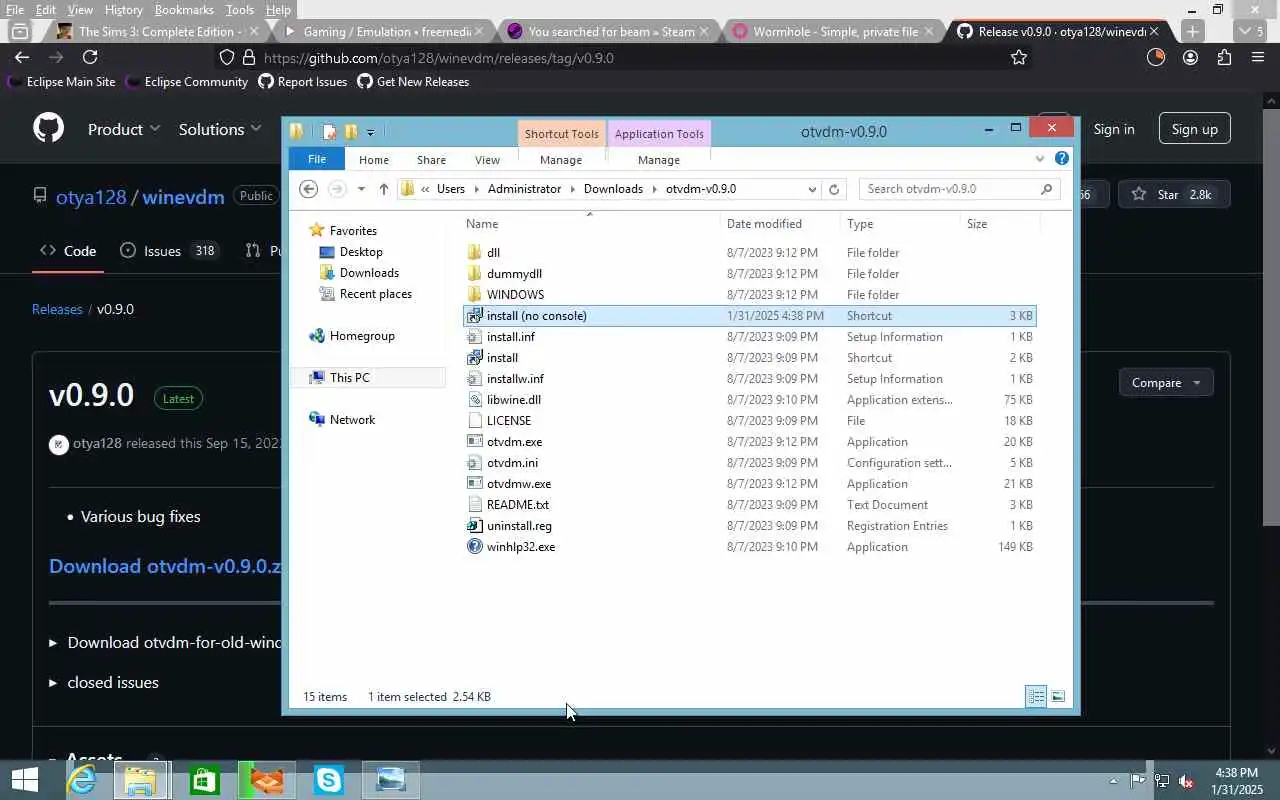
Task: Click Windows Store taskbar icon
Action: tap(205, 779)
